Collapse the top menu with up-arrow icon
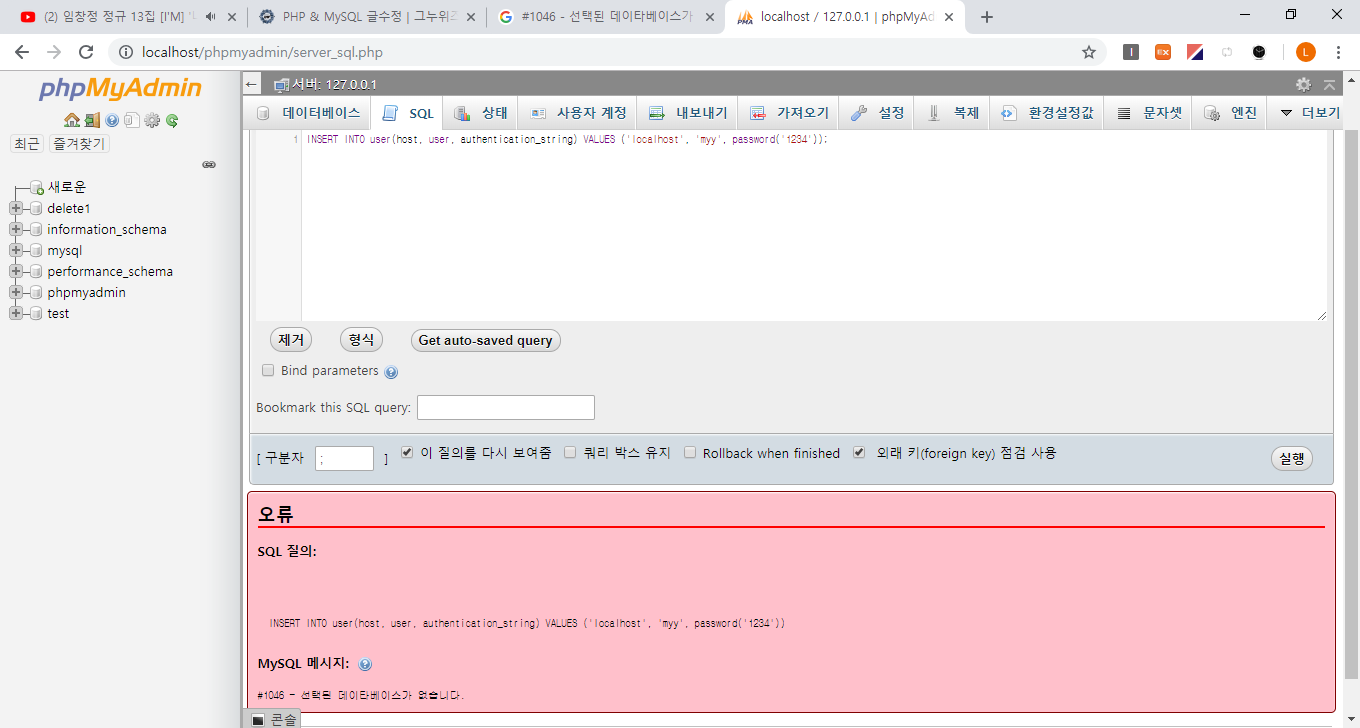The image size is (1360, 728). 1329,85
